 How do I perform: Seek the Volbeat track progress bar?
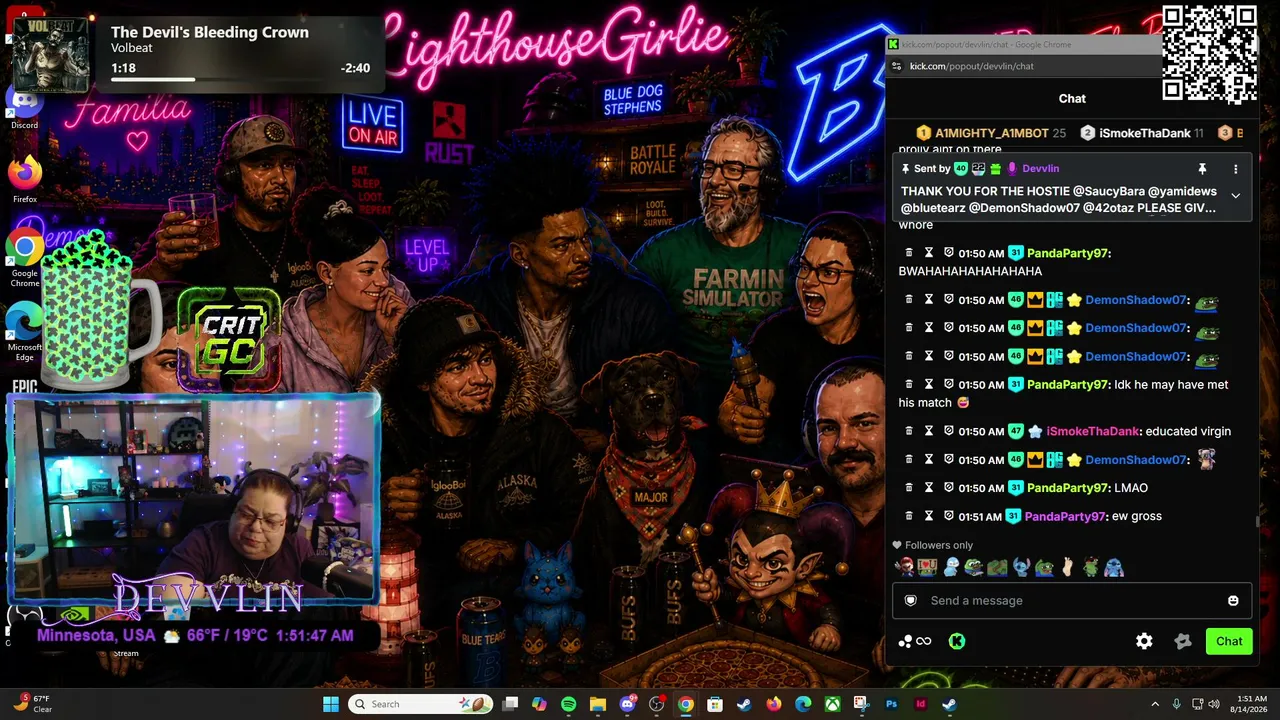(239, 78)
